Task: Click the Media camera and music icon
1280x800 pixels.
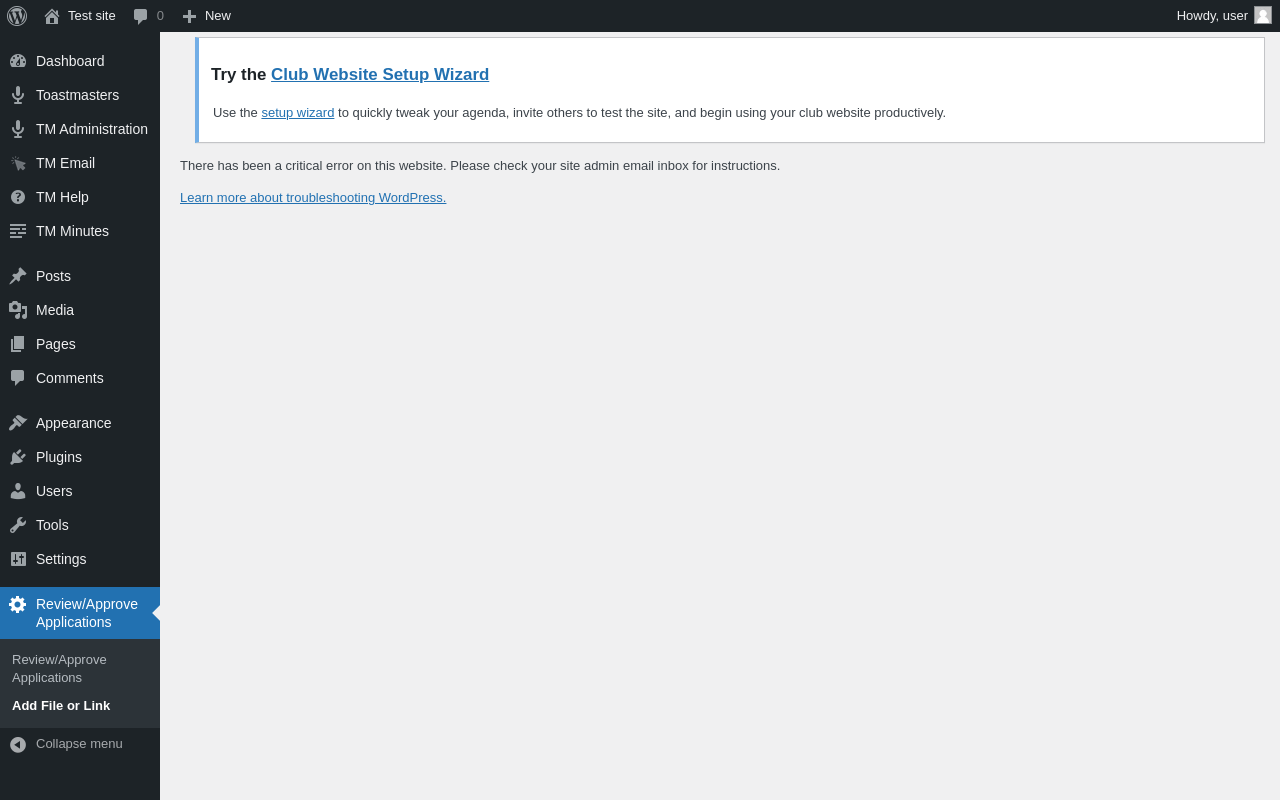Action: [x=18, y=310]
